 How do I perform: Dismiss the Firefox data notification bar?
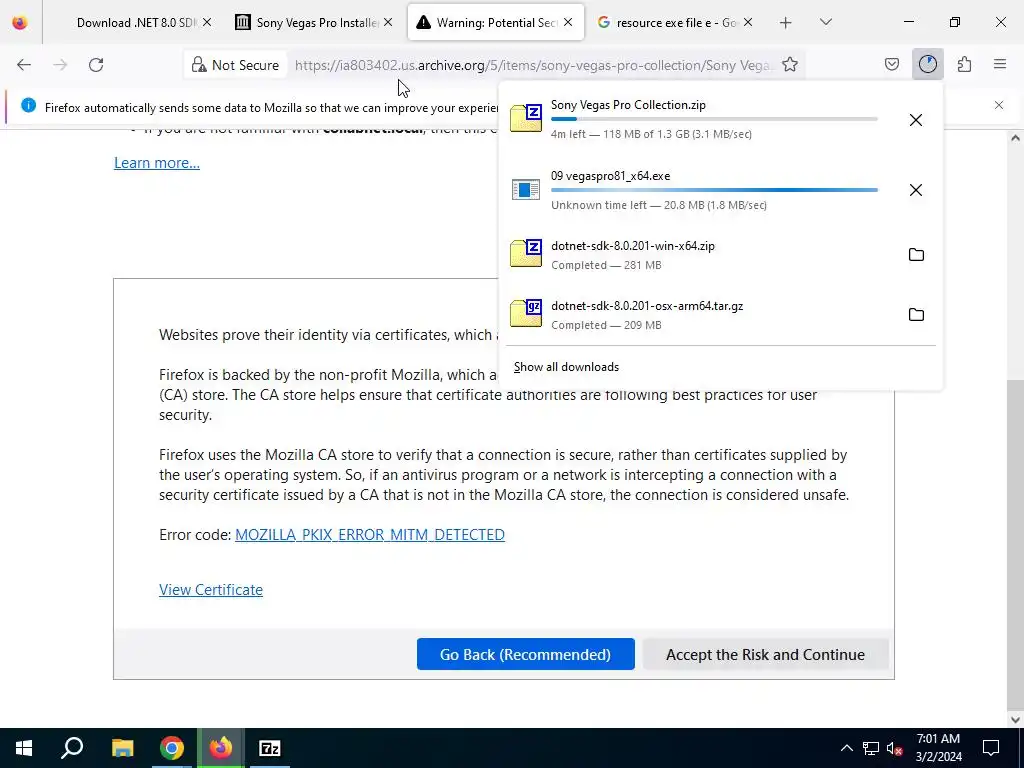[999, 105]
